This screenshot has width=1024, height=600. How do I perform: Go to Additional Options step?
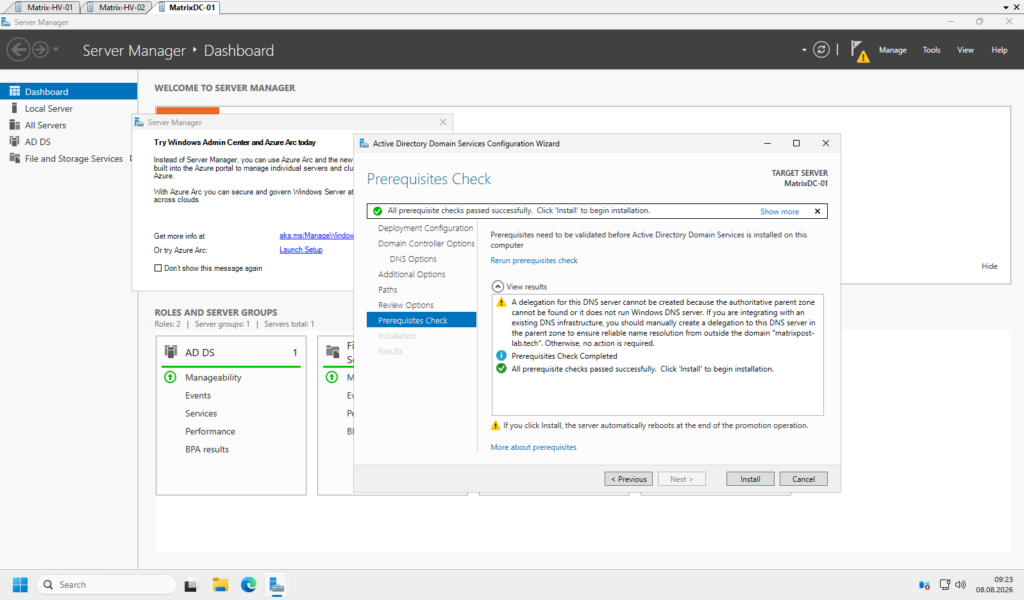tap(411, 274)
